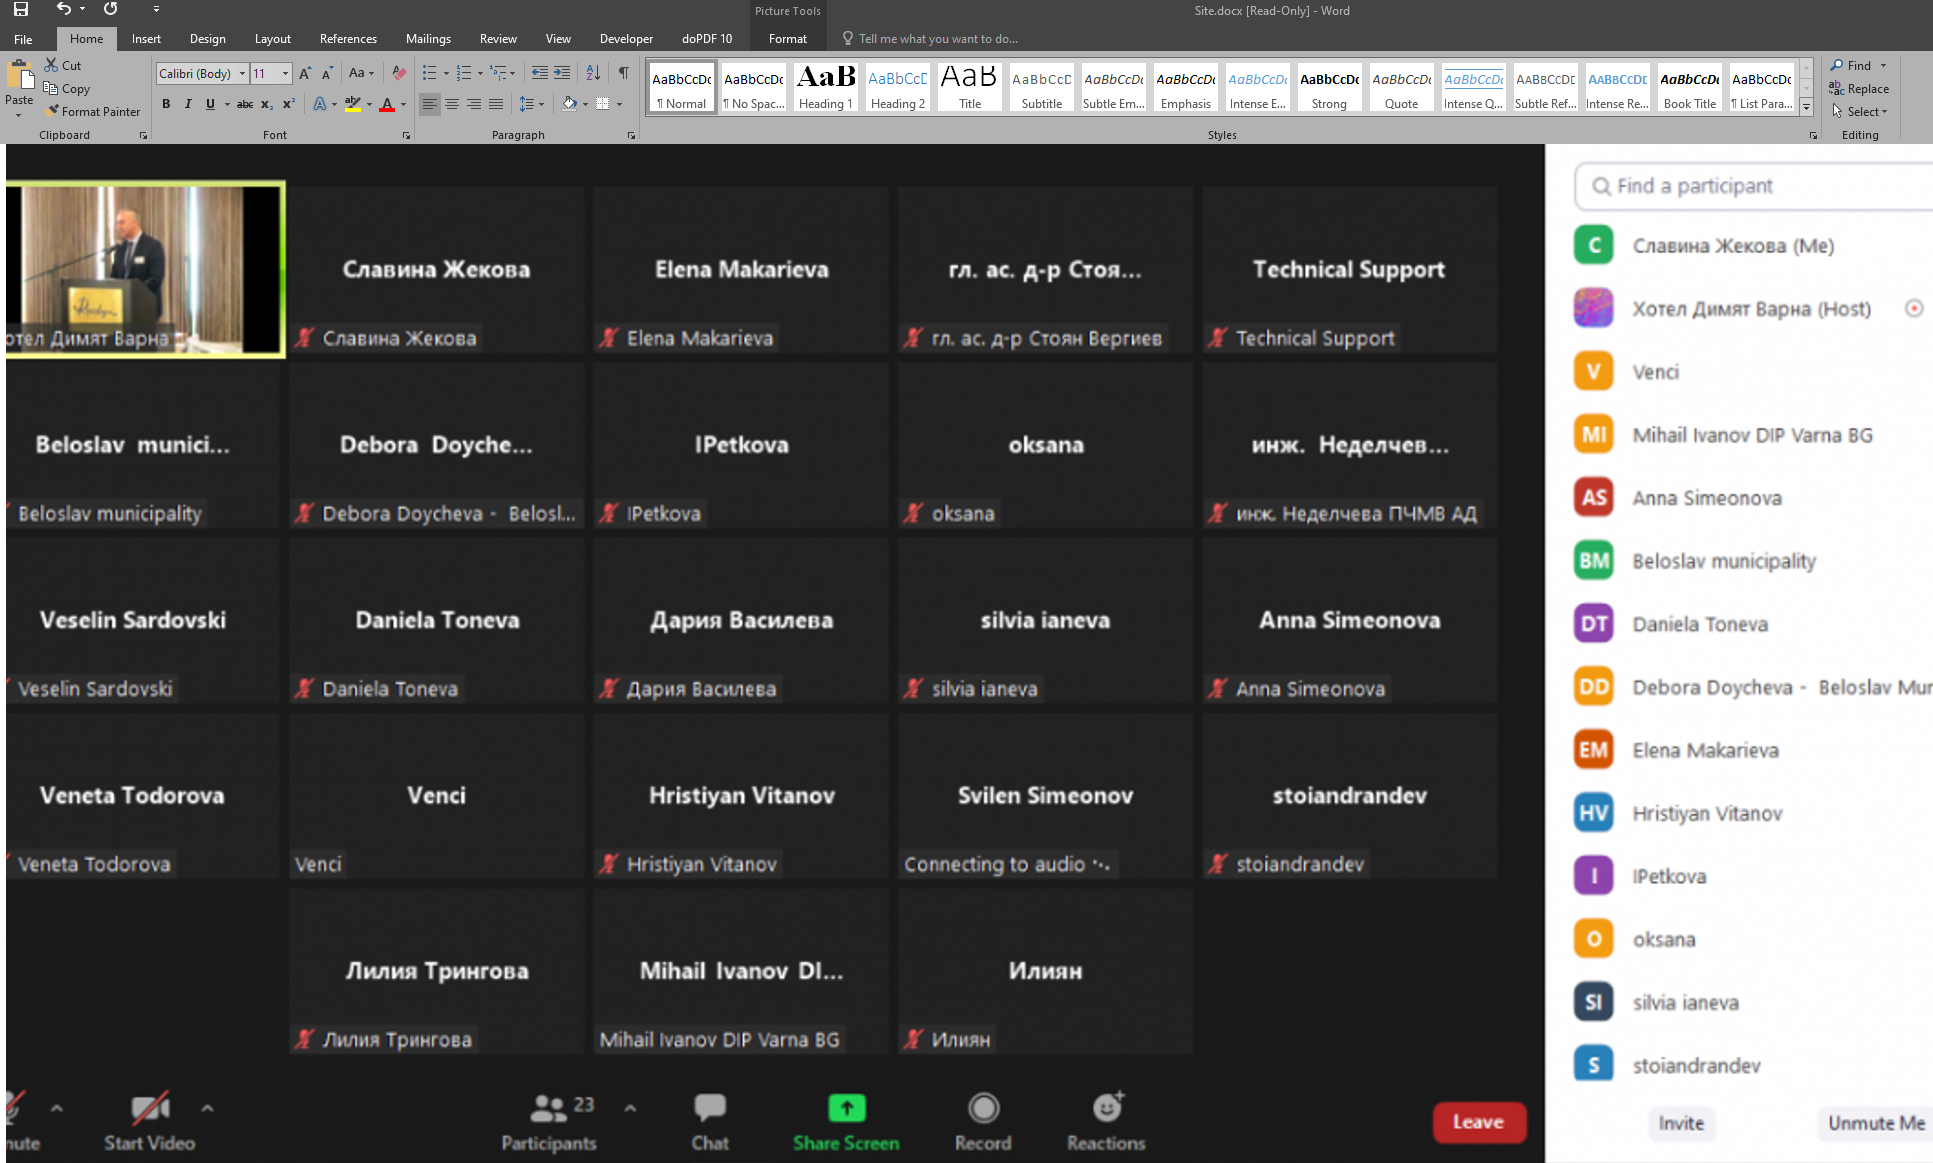Click the red Font Color swatch
The image size is (1933, 1163).
[387, 104]
